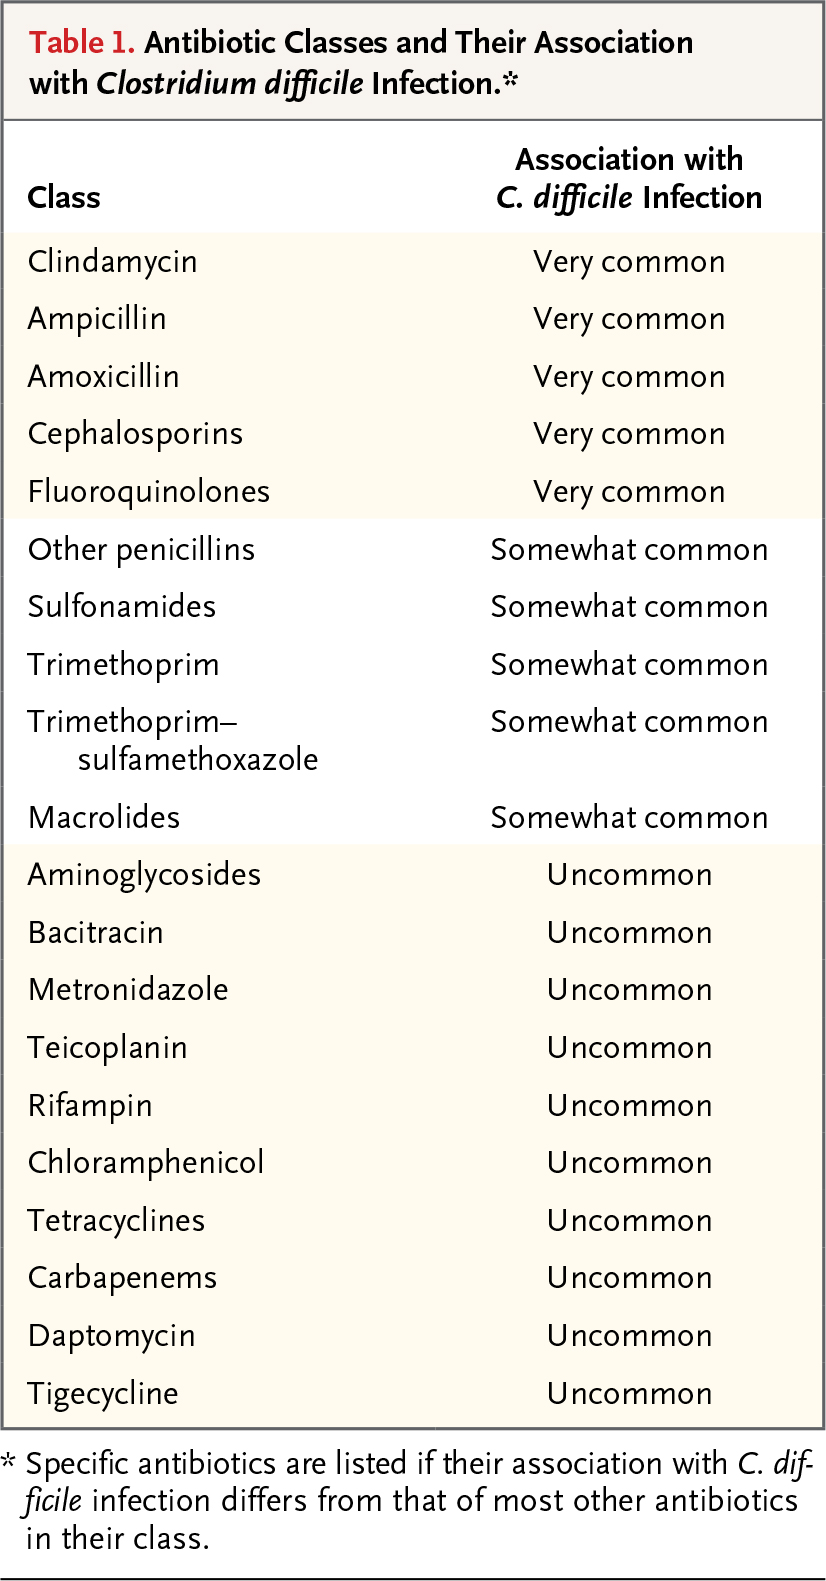Click 'Uncommon' next to Tigecycline
Image resolution: width=826 pixels, height=1581 pixels.
pyautogui.click(x=629, y=1394)
